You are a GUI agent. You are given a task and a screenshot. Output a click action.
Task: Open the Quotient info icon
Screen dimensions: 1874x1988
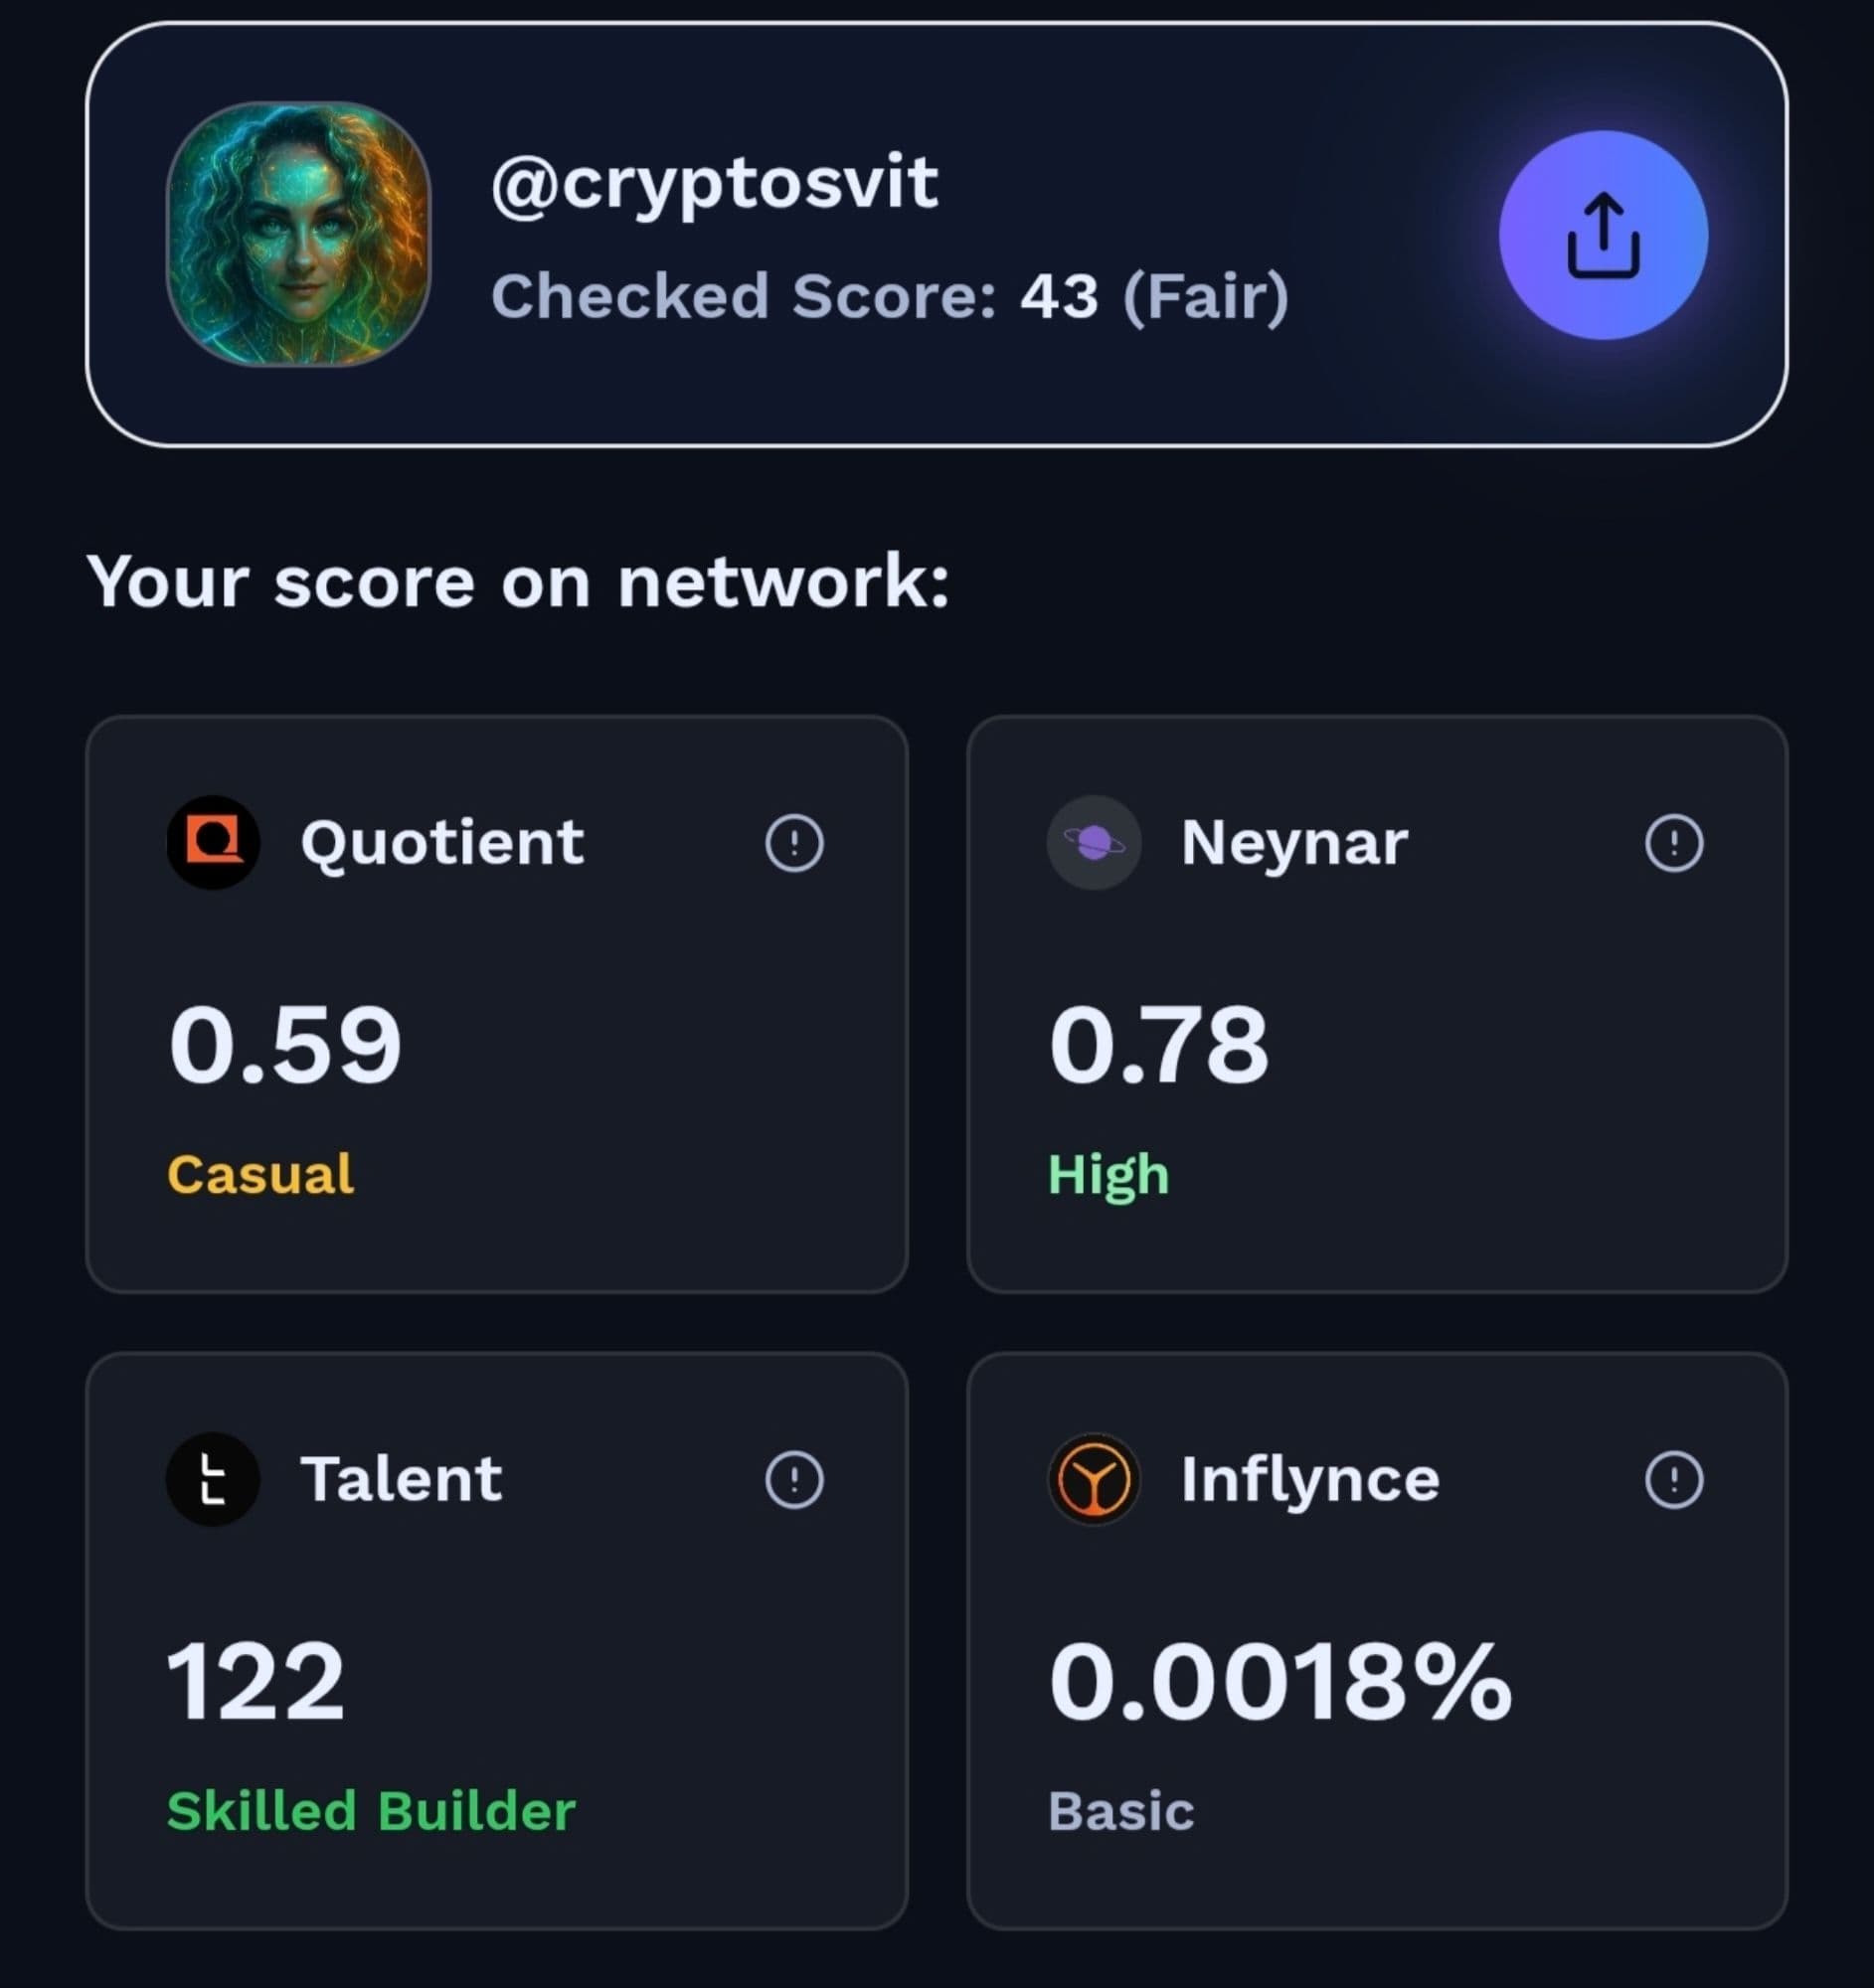point(794,843)
